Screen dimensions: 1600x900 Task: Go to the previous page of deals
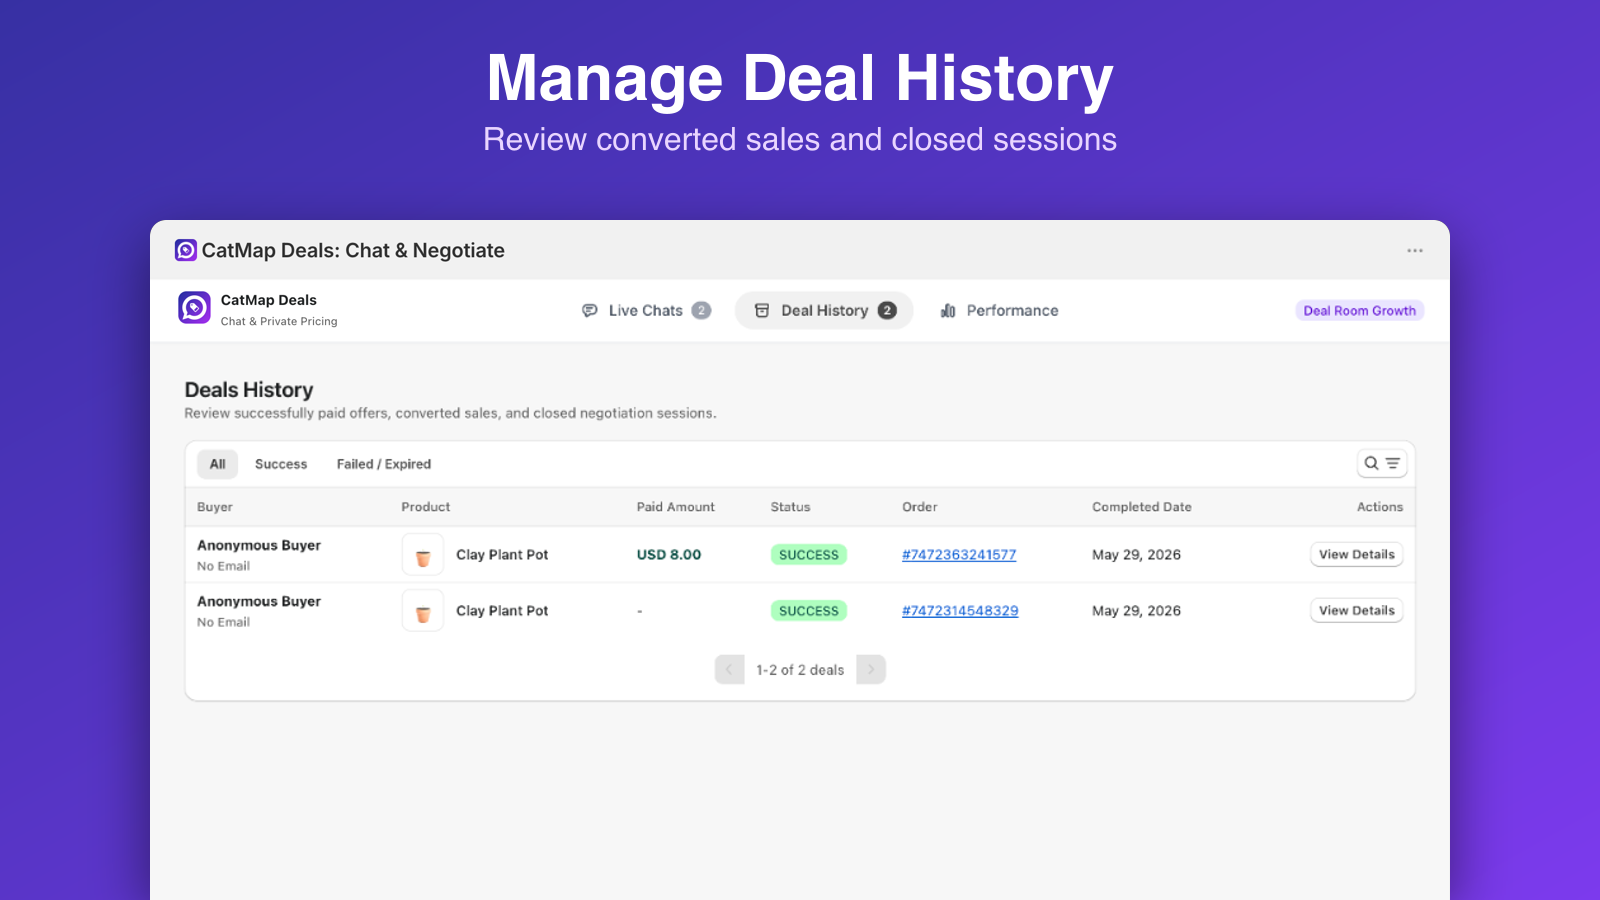coord(729,670)
